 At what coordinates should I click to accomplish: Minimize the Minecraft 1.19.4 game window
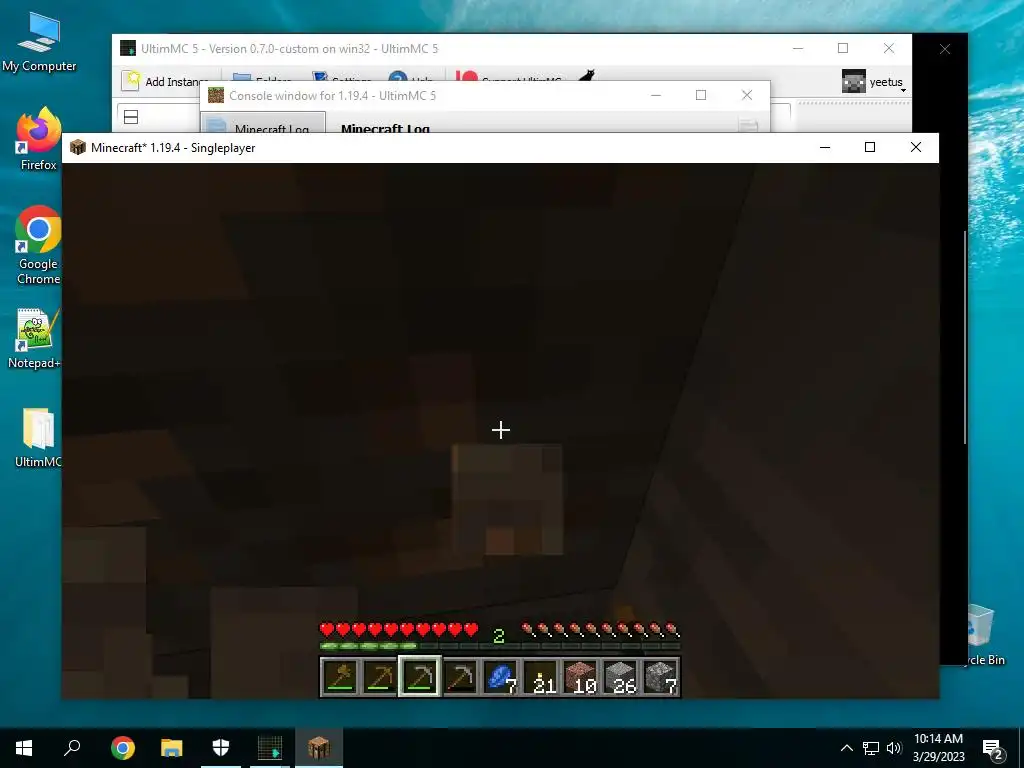coord(825,147)
